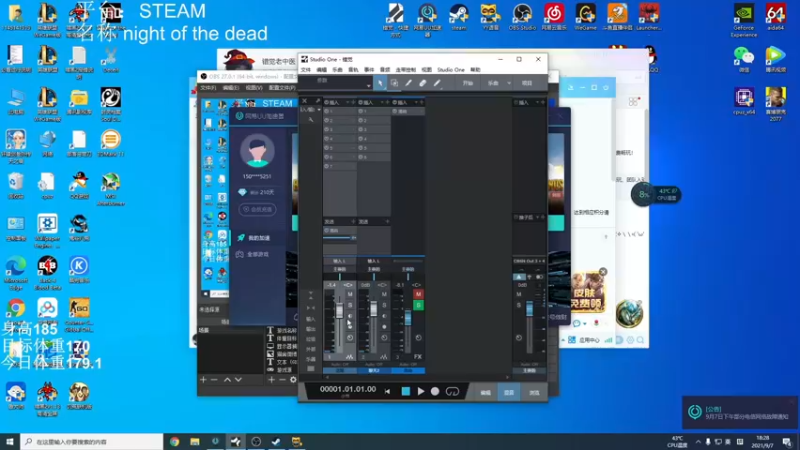800x450 pixels.
Task: Switch to the 浏览 view tab in Studio One
Action: [x=534, y=392]
